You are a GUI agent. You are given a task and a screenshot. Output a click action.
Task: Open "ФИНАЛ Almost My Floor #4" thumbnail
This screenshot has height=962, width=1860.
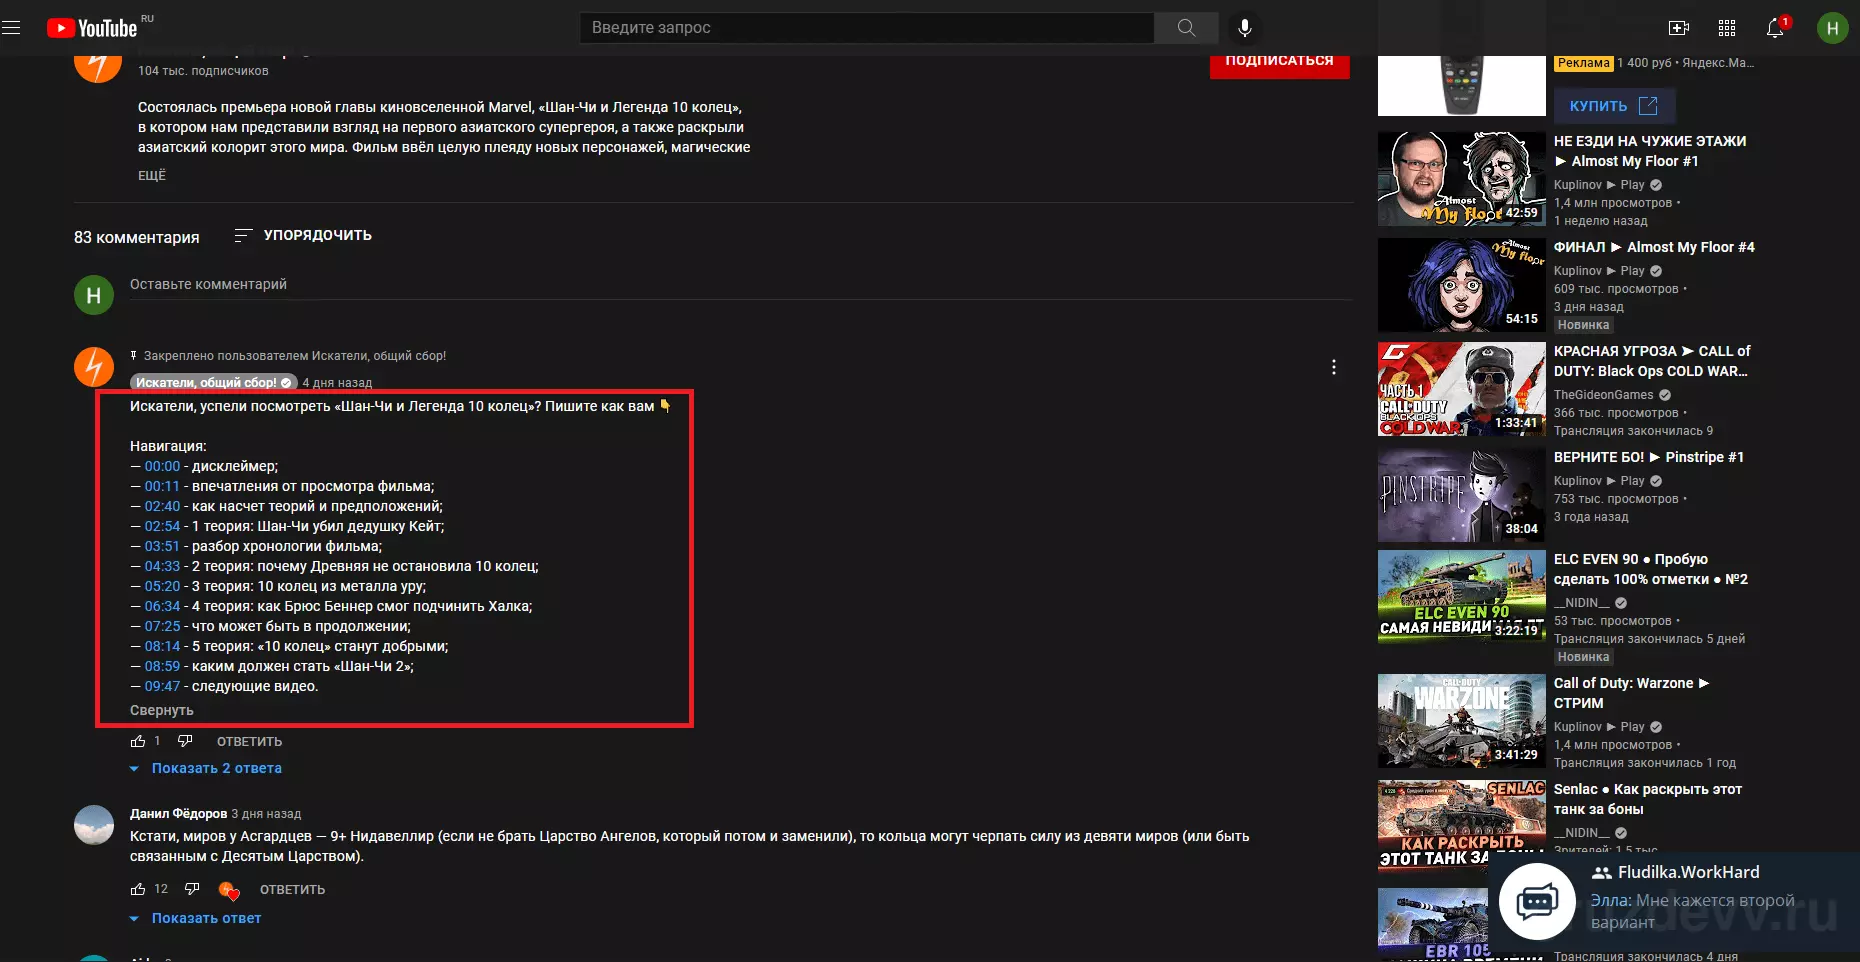pyautogui.click(x=1462, y=285)
